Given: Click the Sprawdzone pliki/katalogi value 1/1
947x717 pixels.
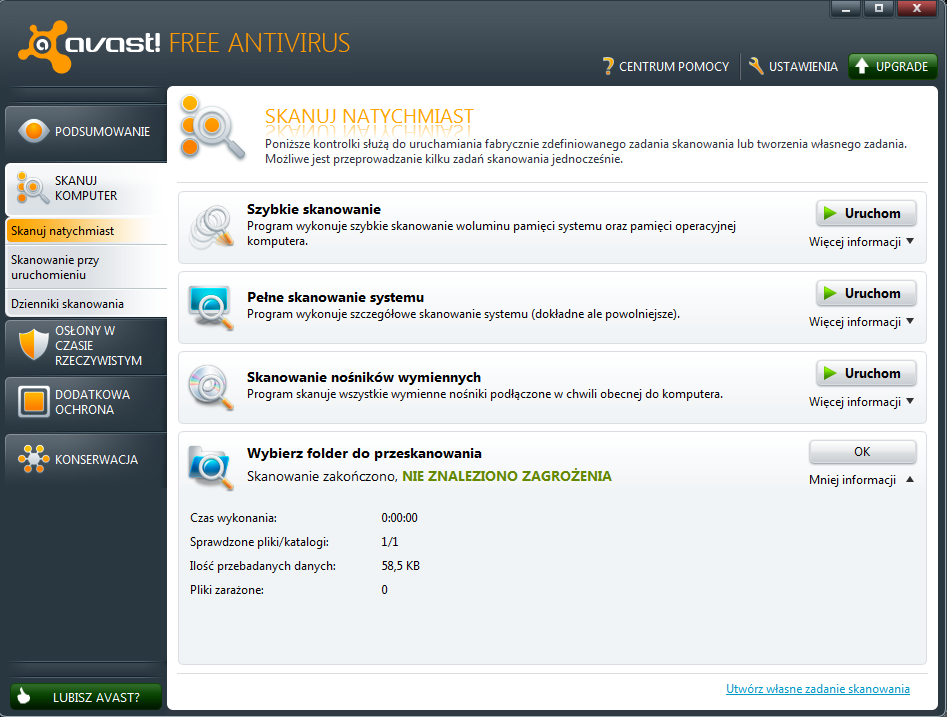Looking at the screenshot, I should pos(390,542).
